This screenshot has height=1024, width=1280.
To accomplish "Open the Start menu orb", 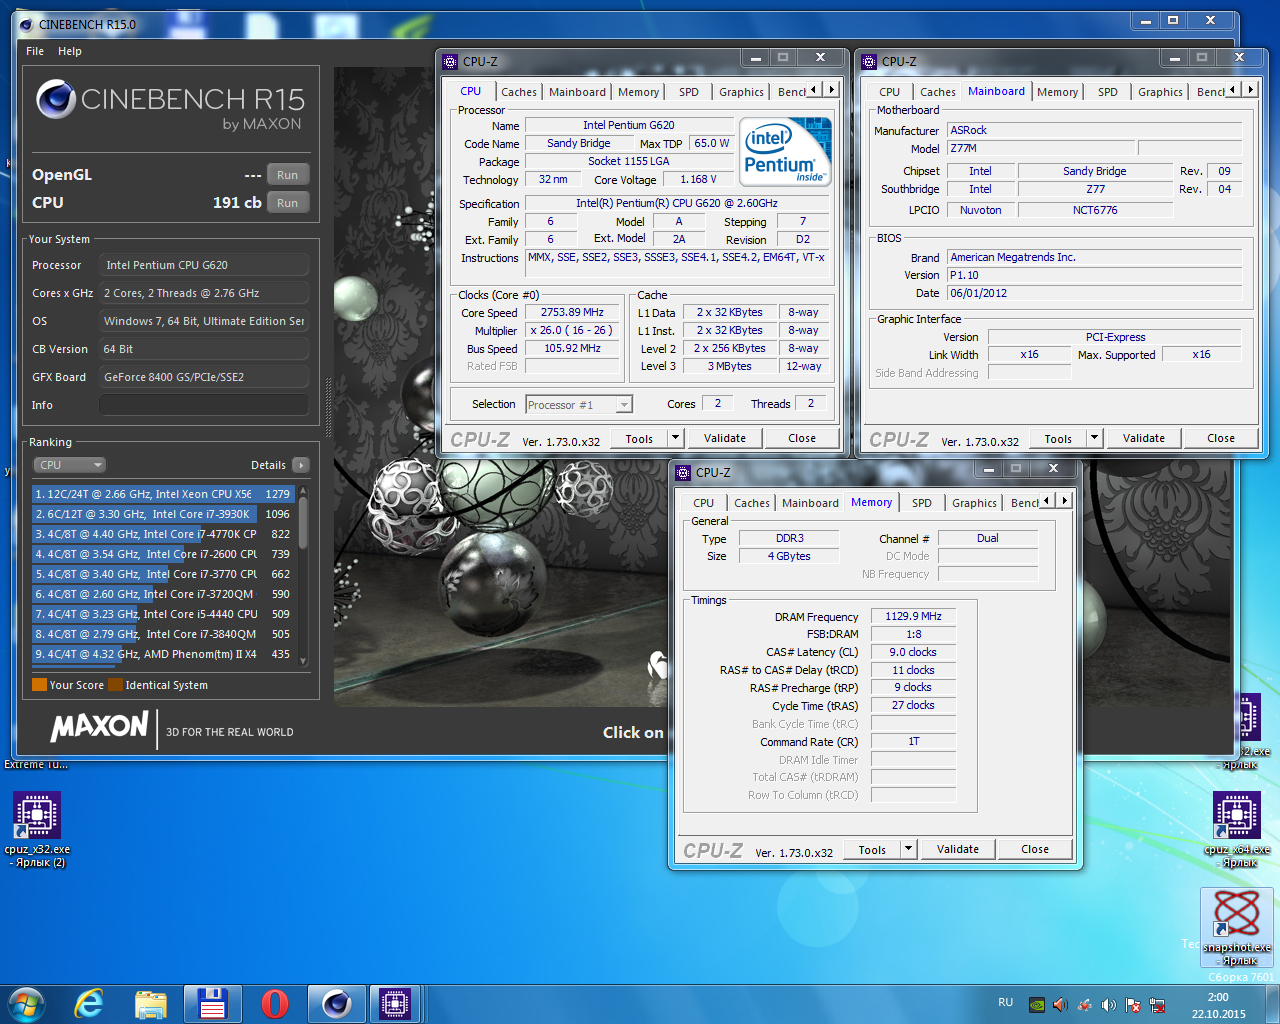I will (x=26, y=1003).
